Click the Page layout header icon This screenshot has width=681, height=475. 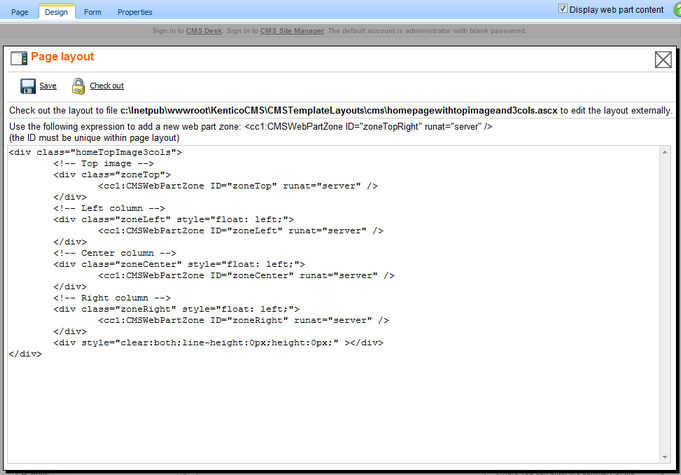tap(18, 59)
